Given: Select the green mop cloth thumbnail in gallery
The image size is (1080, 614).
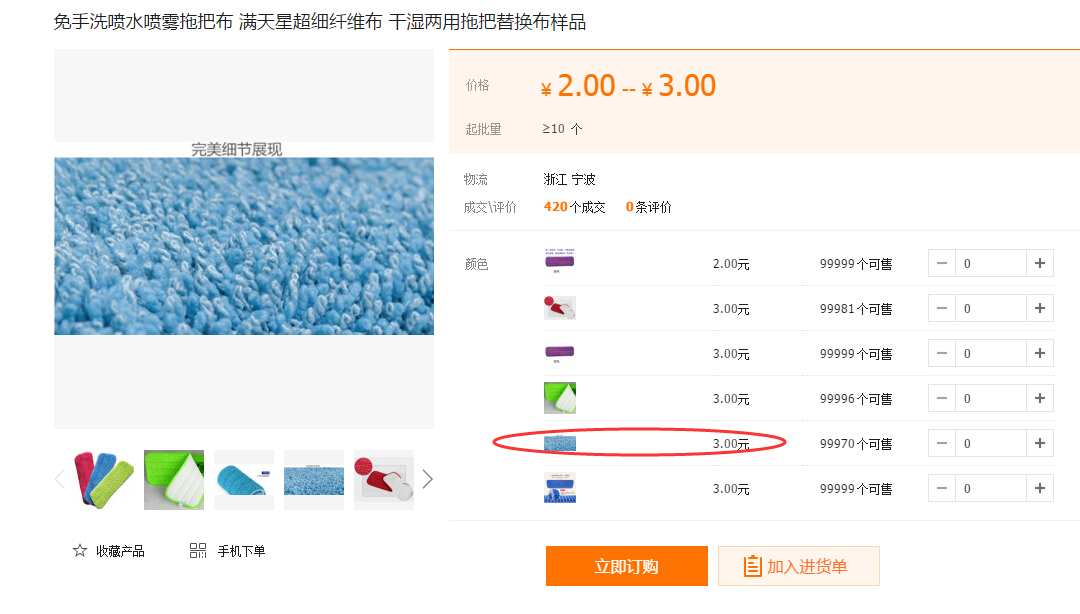Looking at the screenshot, I should (174, 480).
